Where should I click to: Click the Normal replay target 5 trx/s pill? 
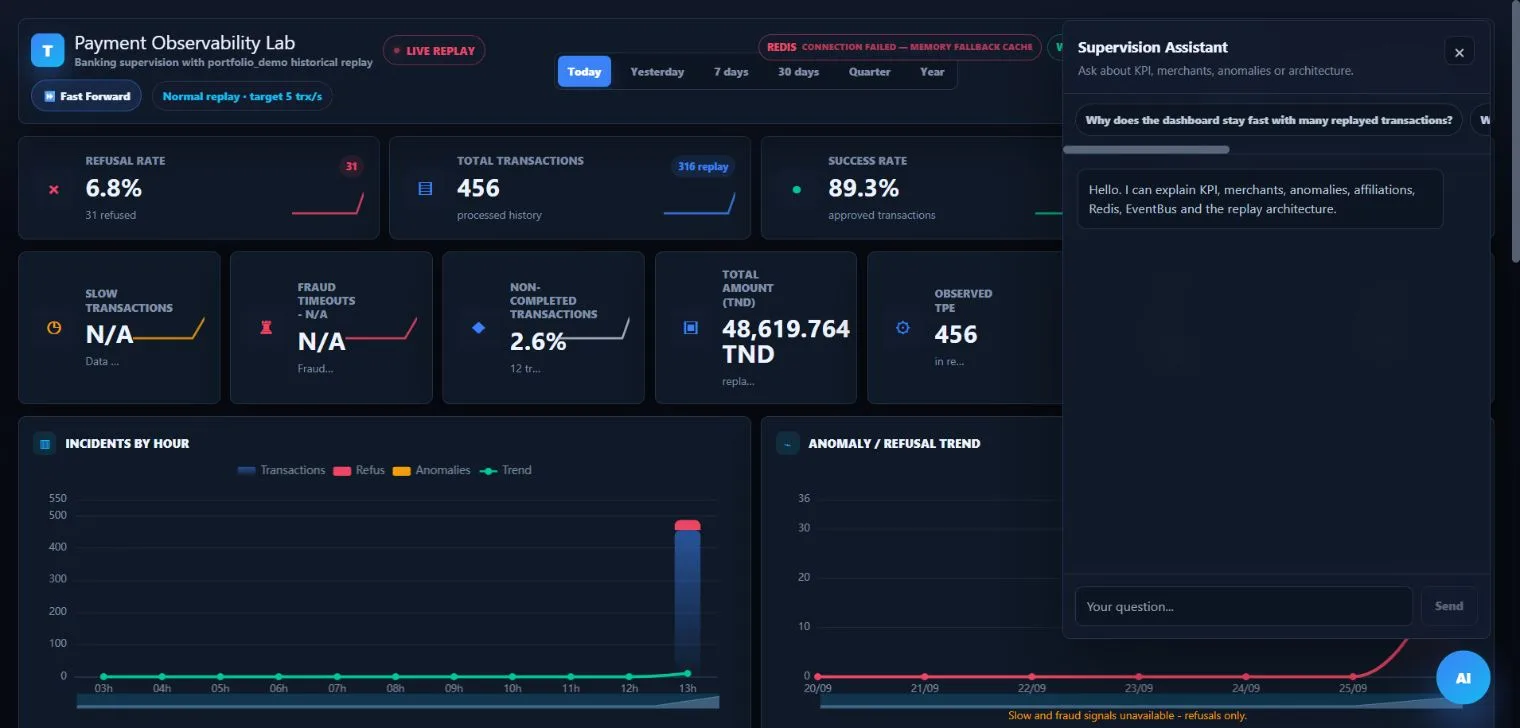point(243,96)
